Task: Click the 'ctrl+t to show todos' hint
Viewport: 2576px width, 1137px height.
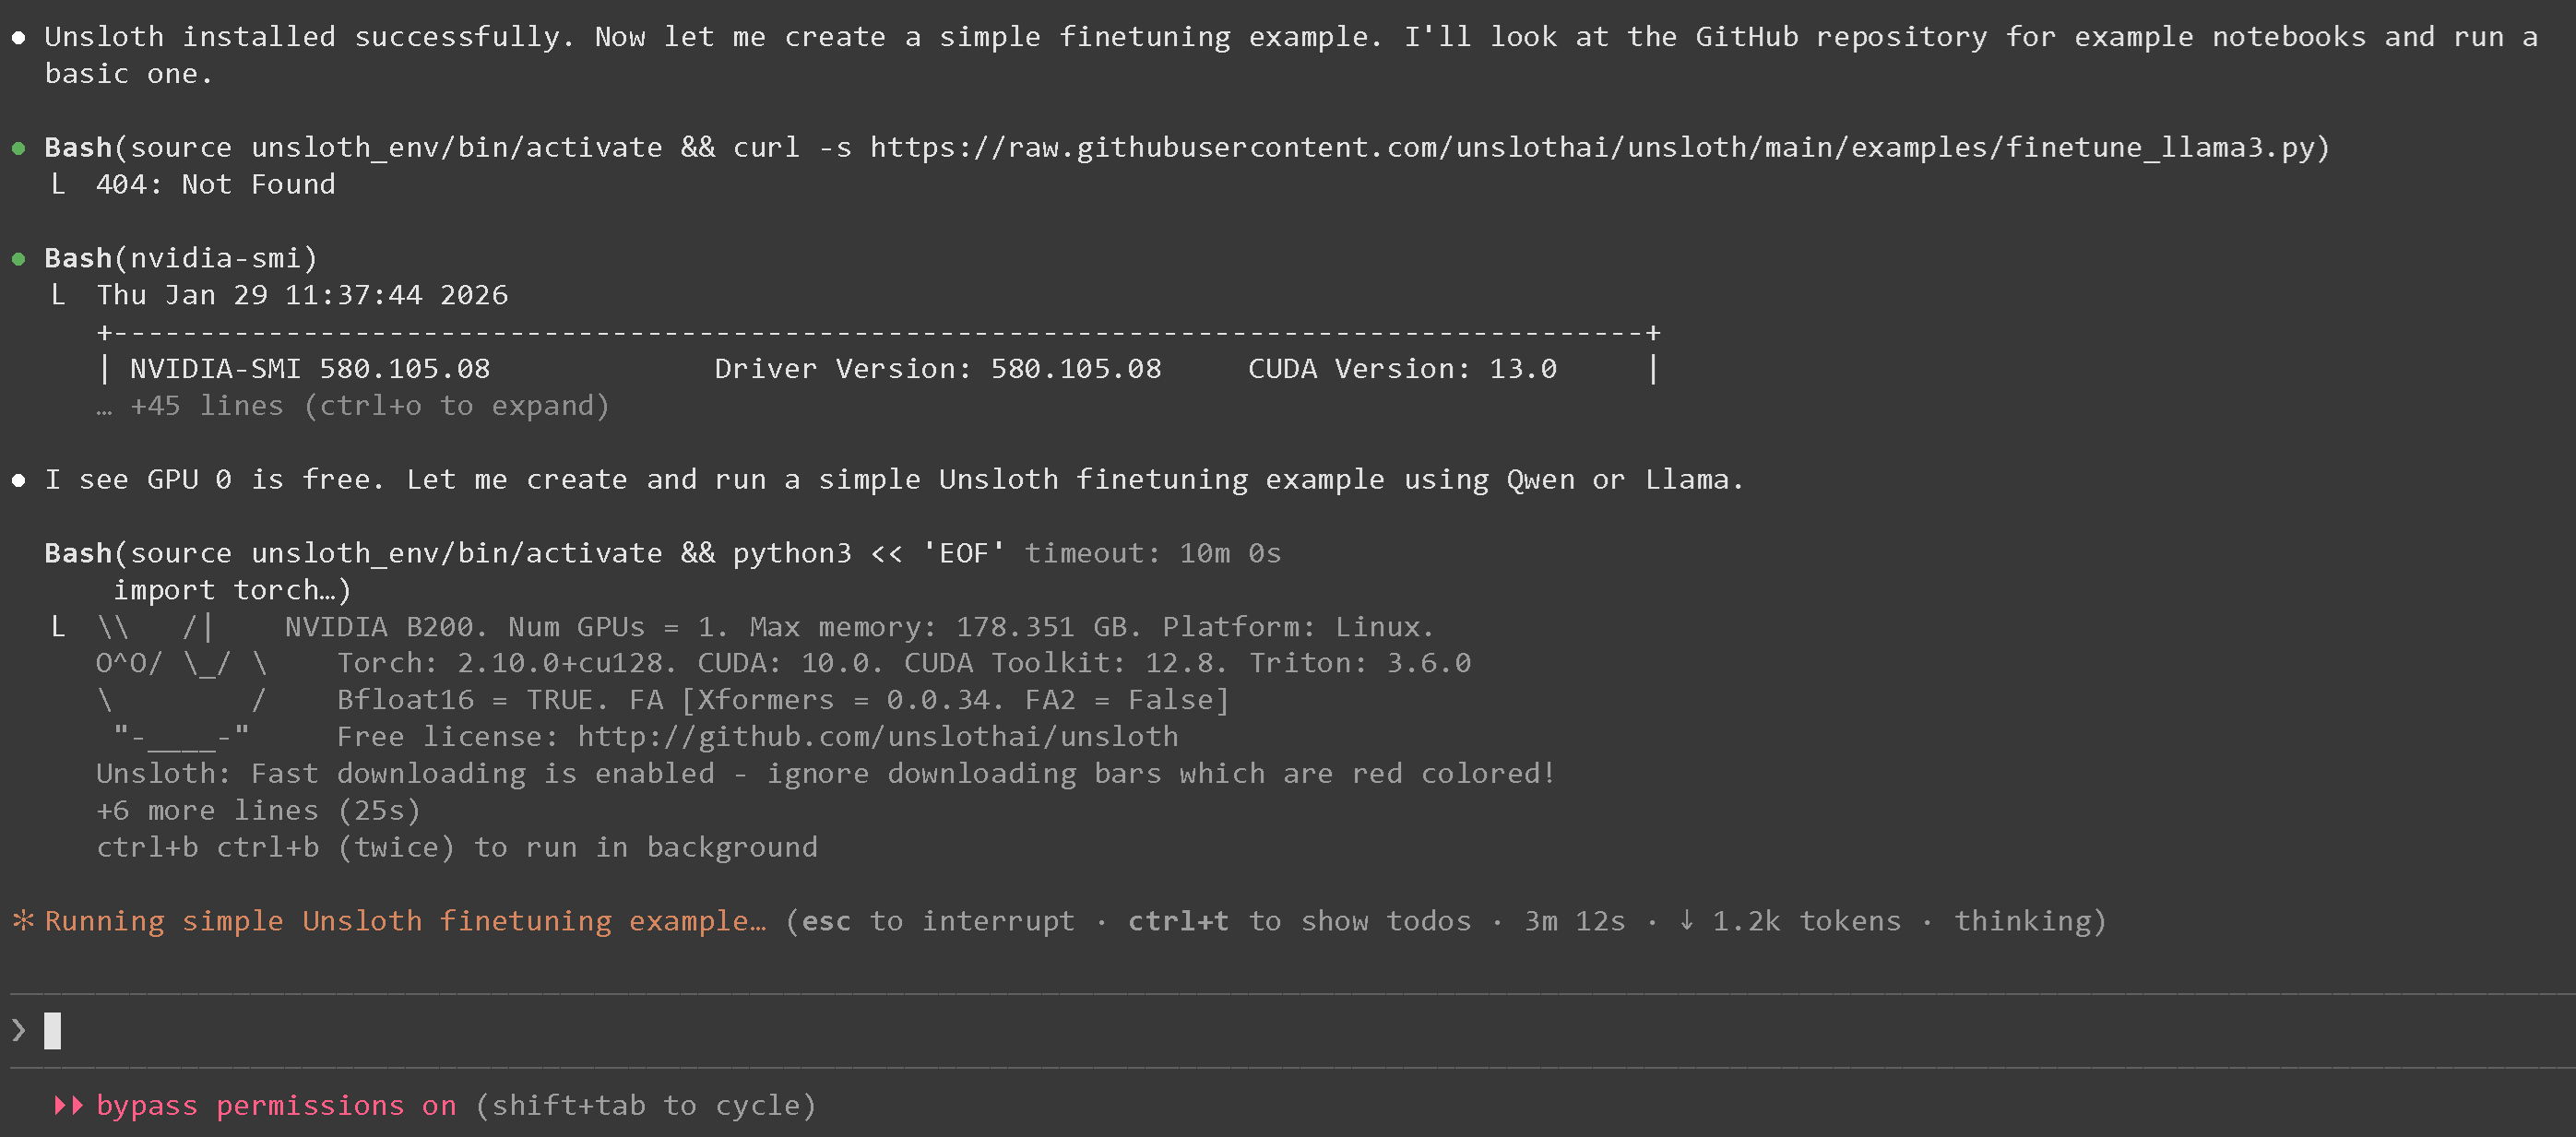Action: [1299, 921]
